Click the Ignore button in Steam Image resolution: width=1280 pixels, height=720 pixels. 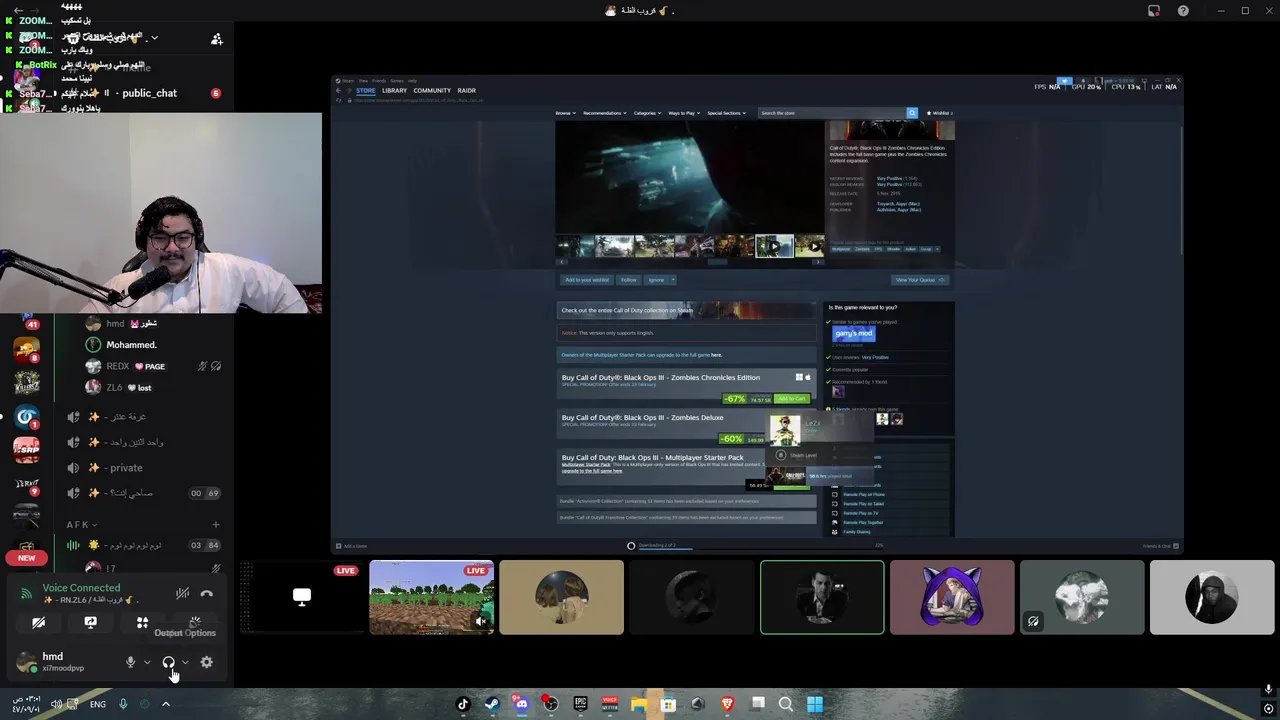click(656, 280)
